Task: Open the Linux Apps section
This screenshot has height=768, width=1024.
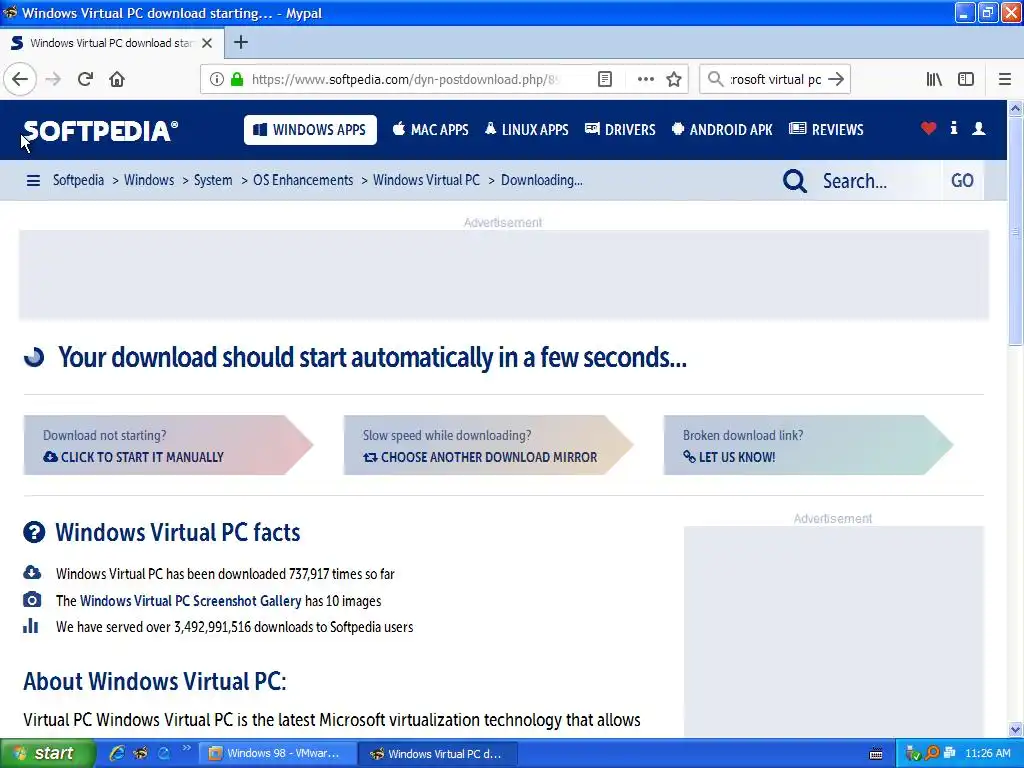Action: point(526,130)
